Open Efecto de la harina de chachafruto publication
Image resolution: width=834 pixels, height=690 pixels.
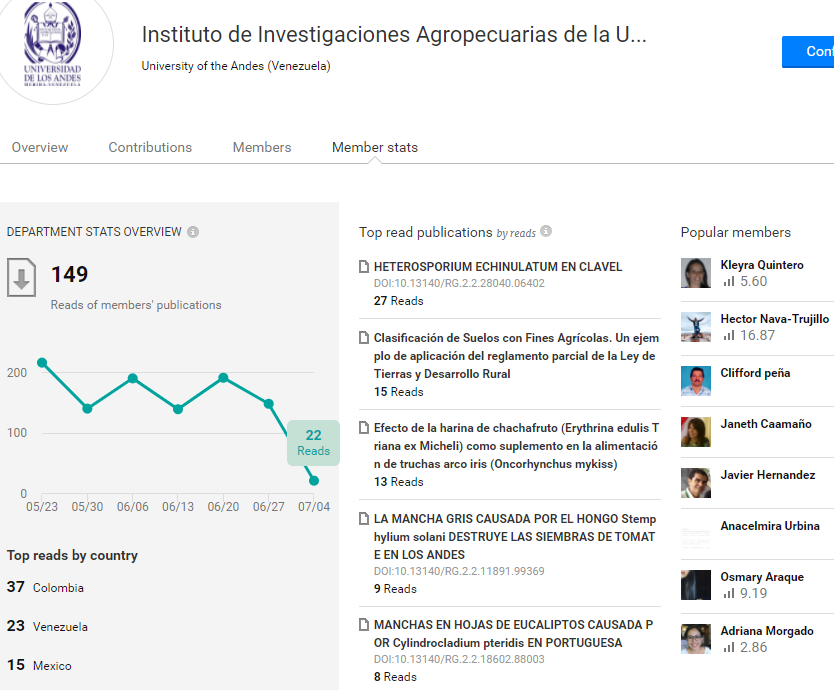(x=516, y=446)
